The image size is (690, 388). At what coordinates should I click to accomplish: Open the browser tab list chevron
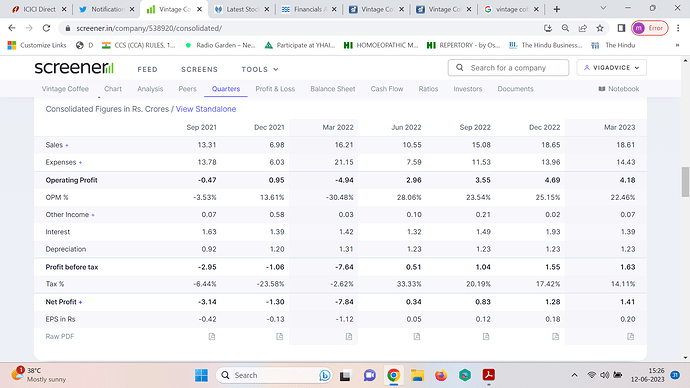(x=603, y=8)
